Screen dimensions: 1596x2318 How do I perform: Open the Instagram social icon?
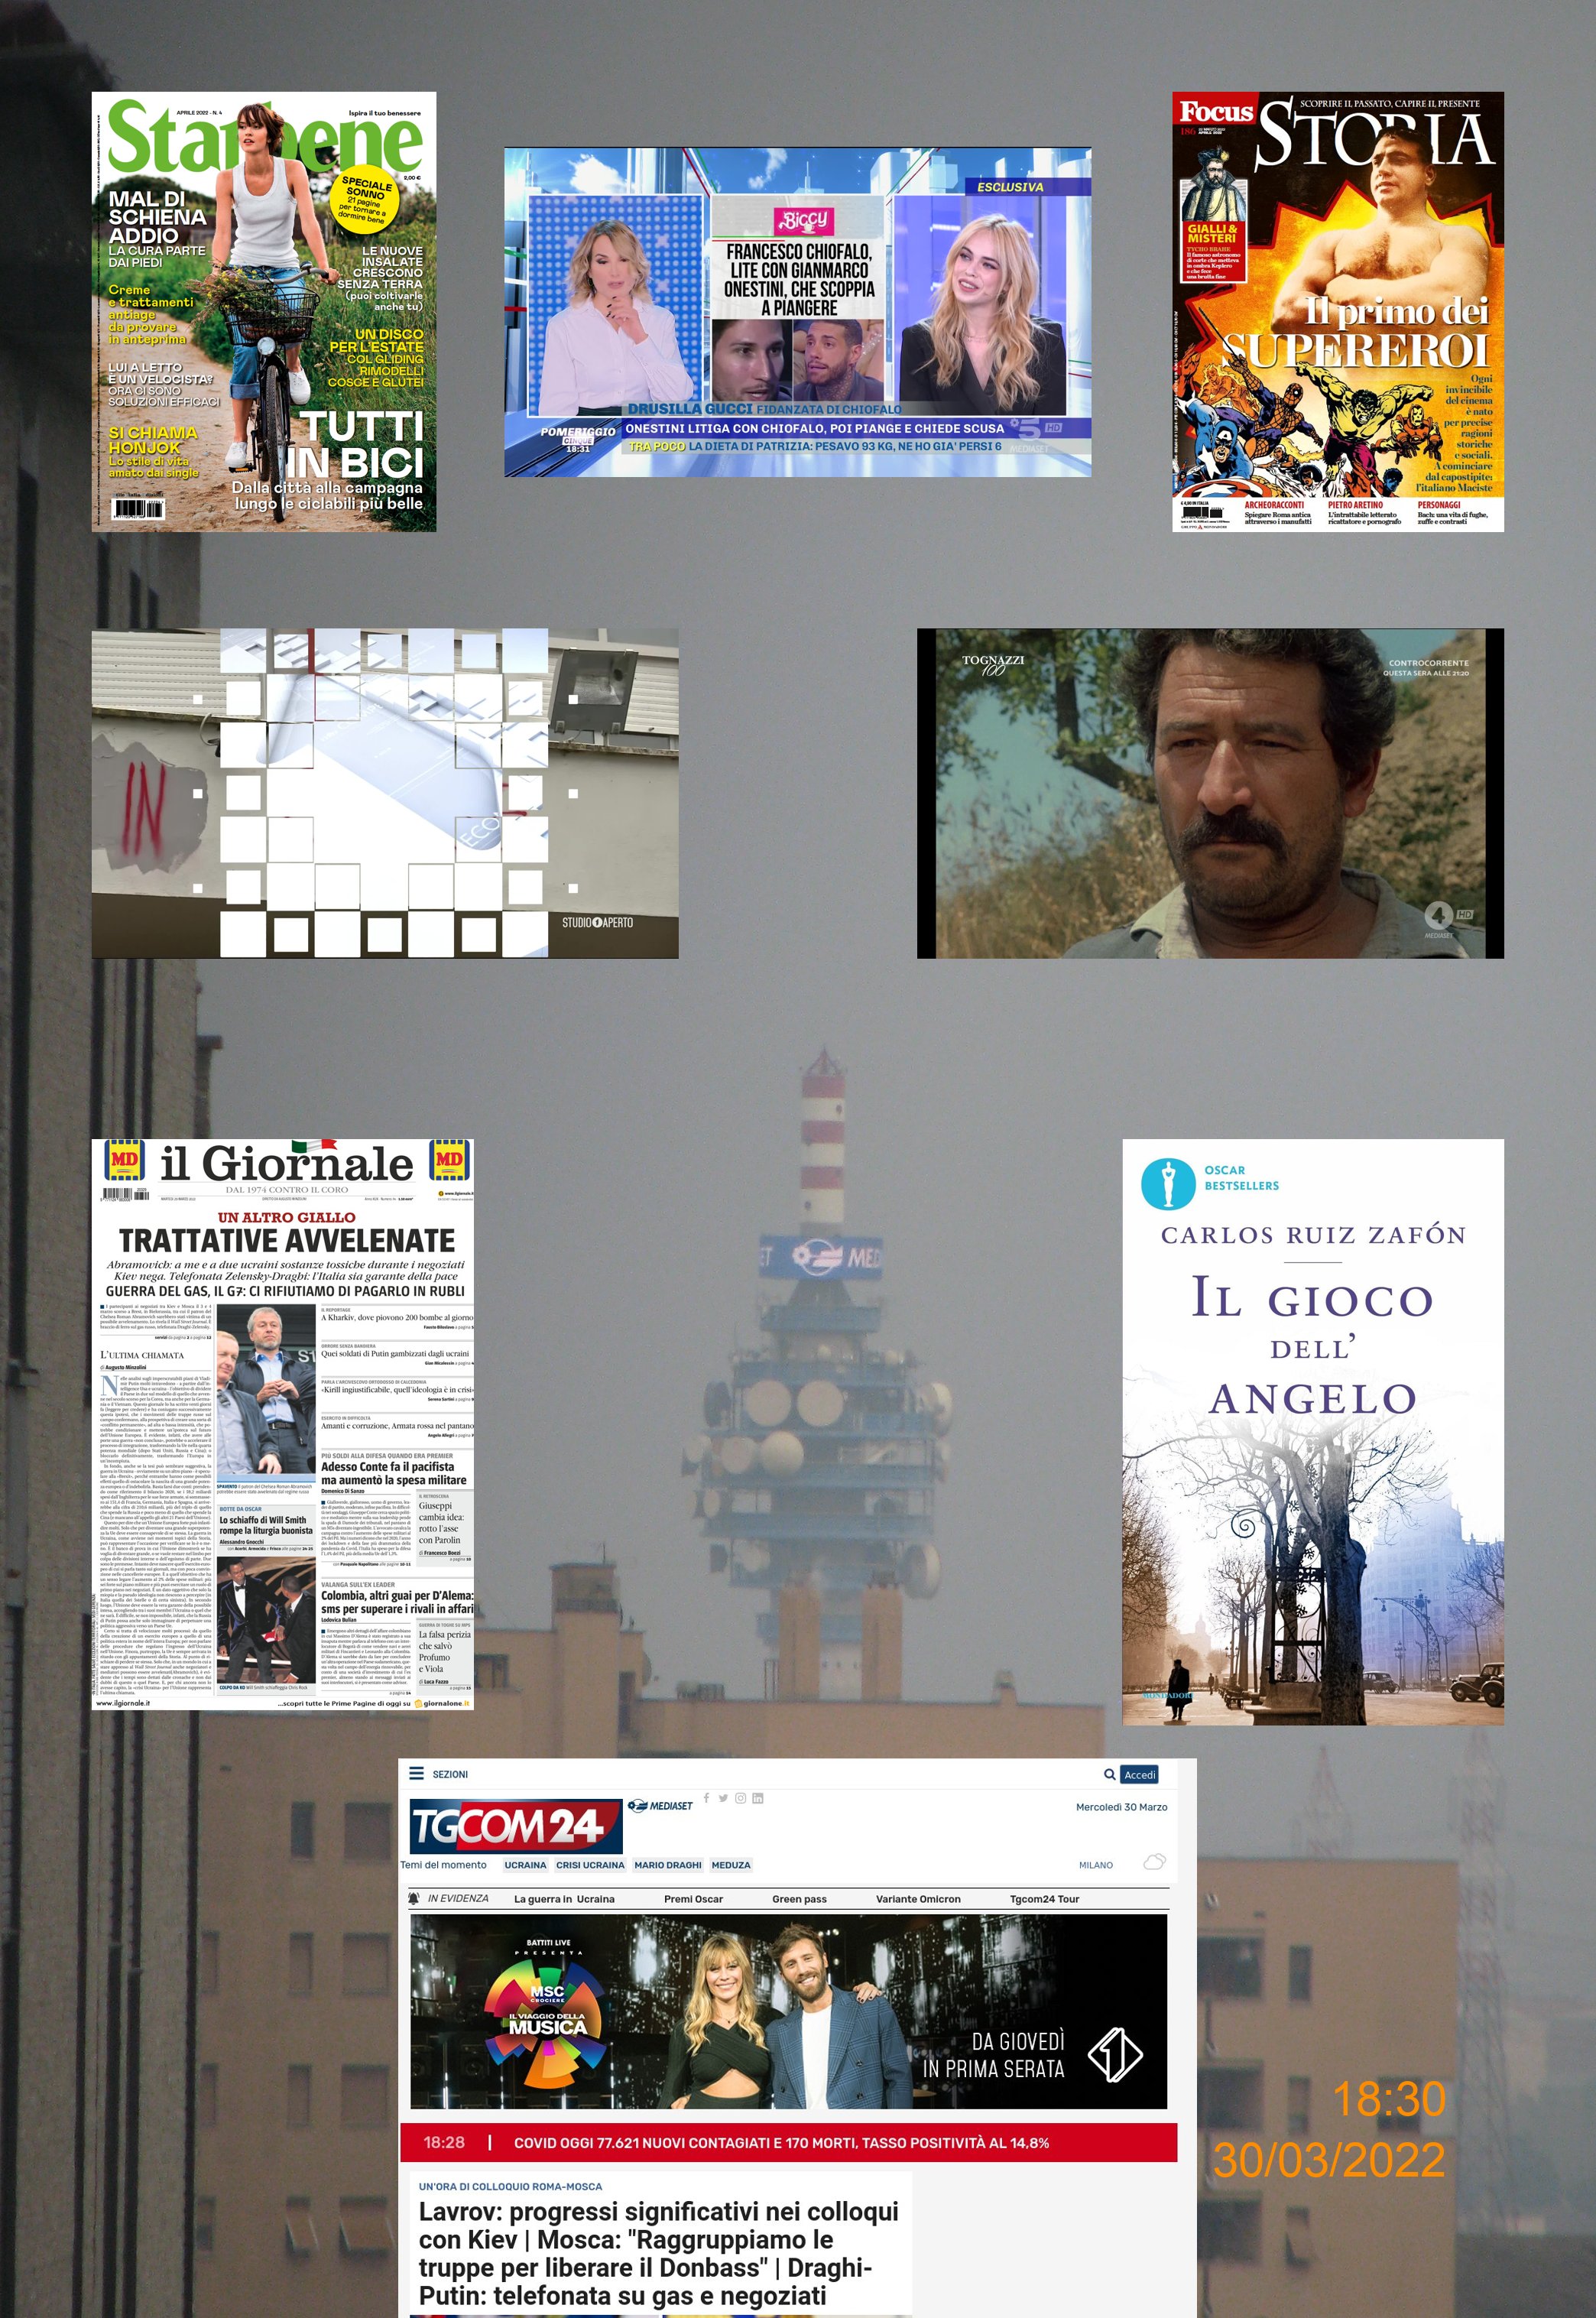(740, 1798)
